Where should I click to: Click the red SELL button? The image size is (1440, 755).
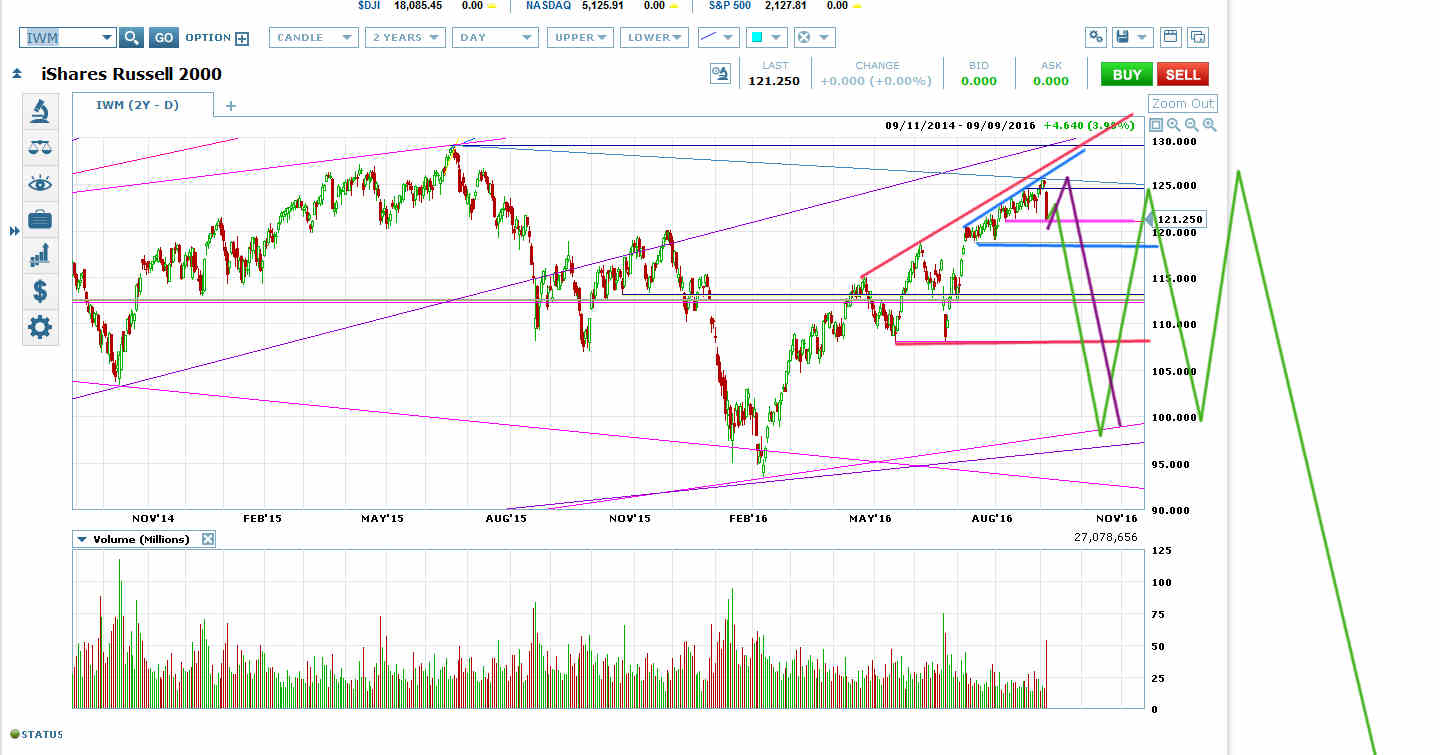1183,74
